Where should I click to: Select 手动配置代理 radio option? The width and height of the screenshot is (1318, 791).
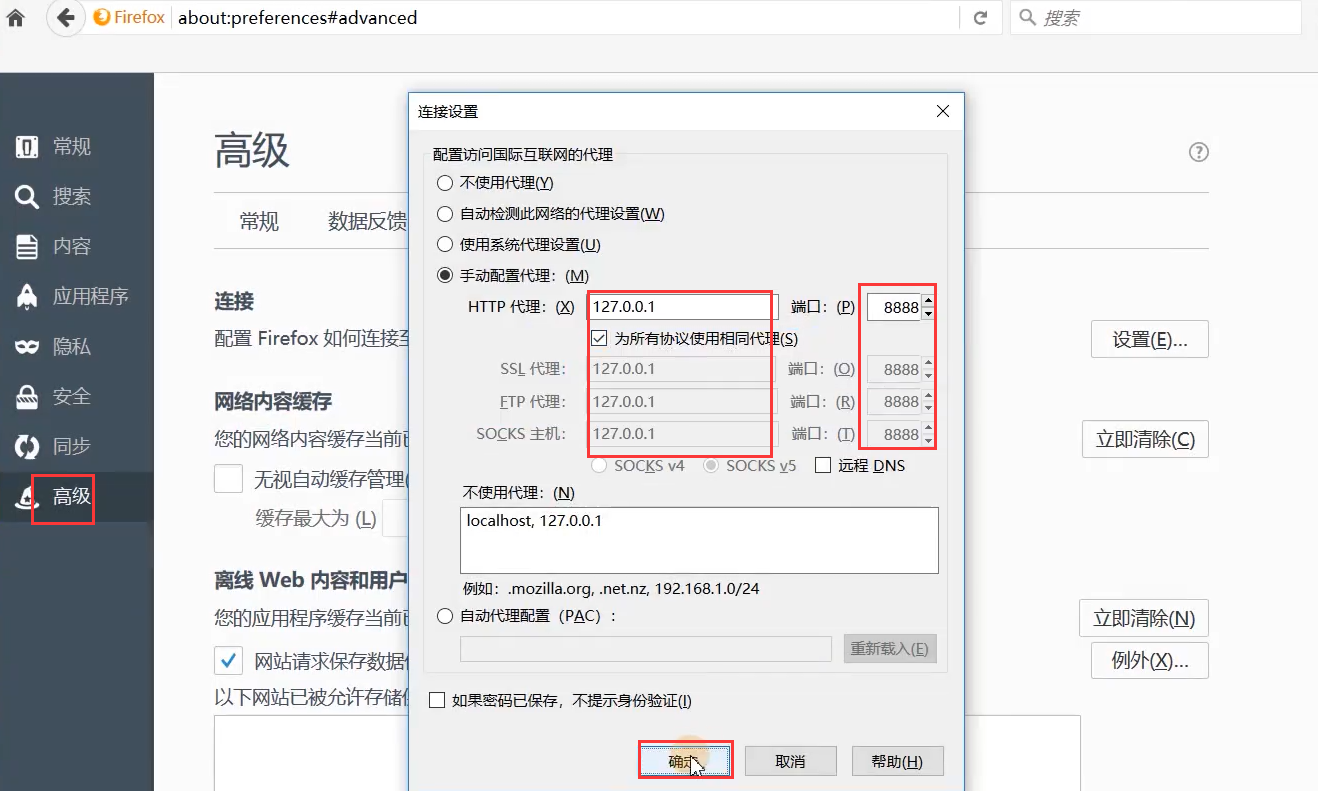click(x=445, y=276)
